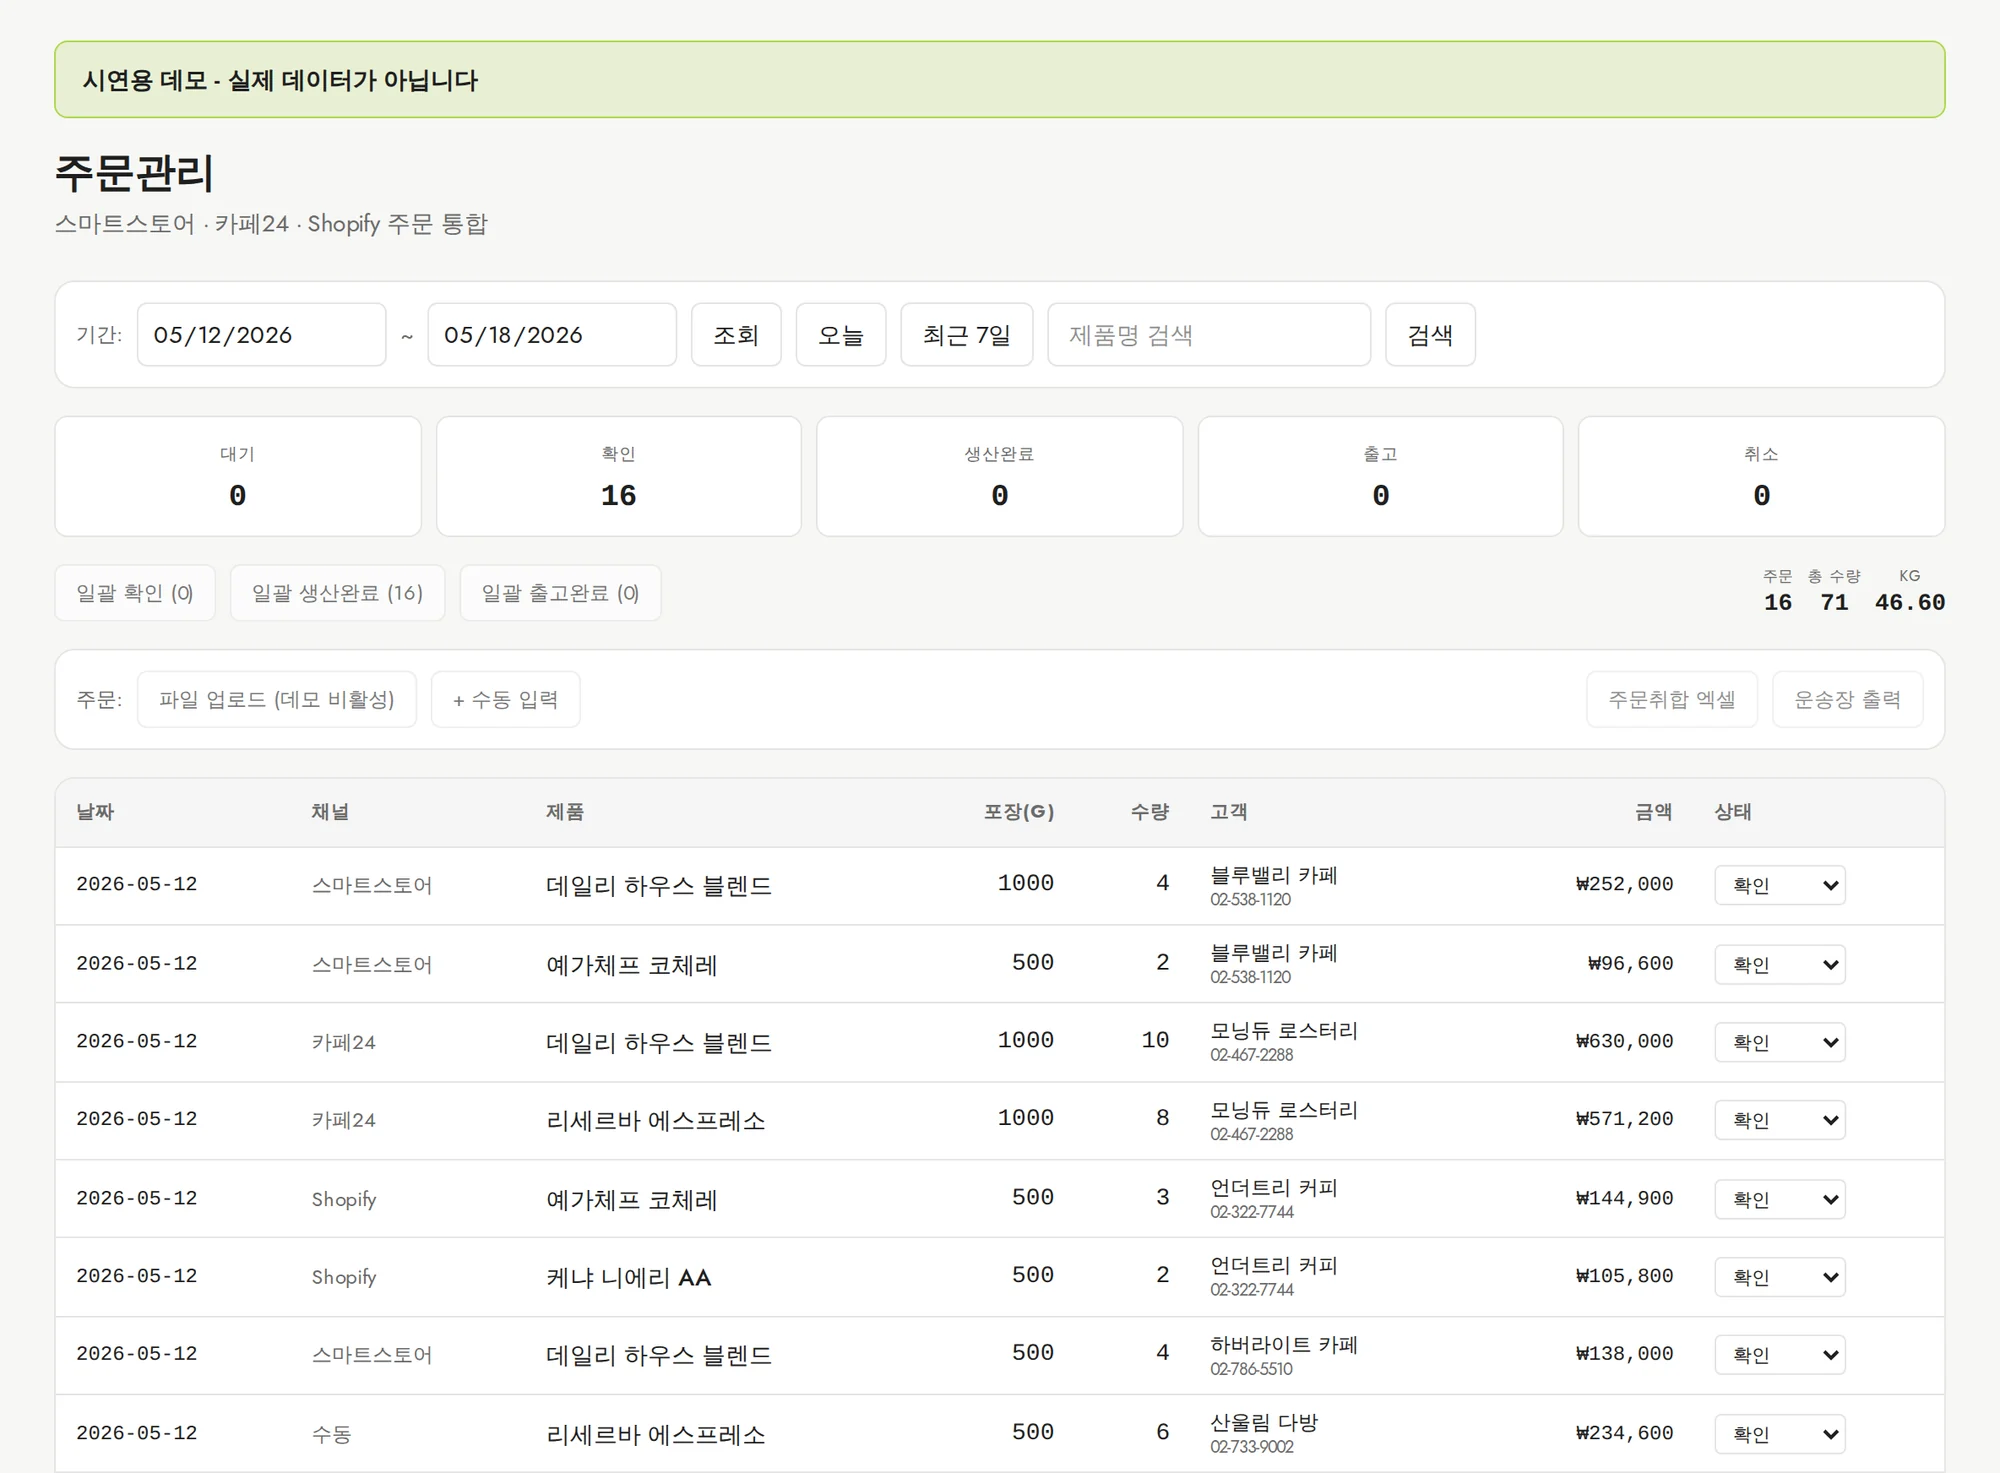This screenshot has height=1473, width=2000.
Task: Click 케냐 니에리 AA product cell
Action: pos(629,1277)
